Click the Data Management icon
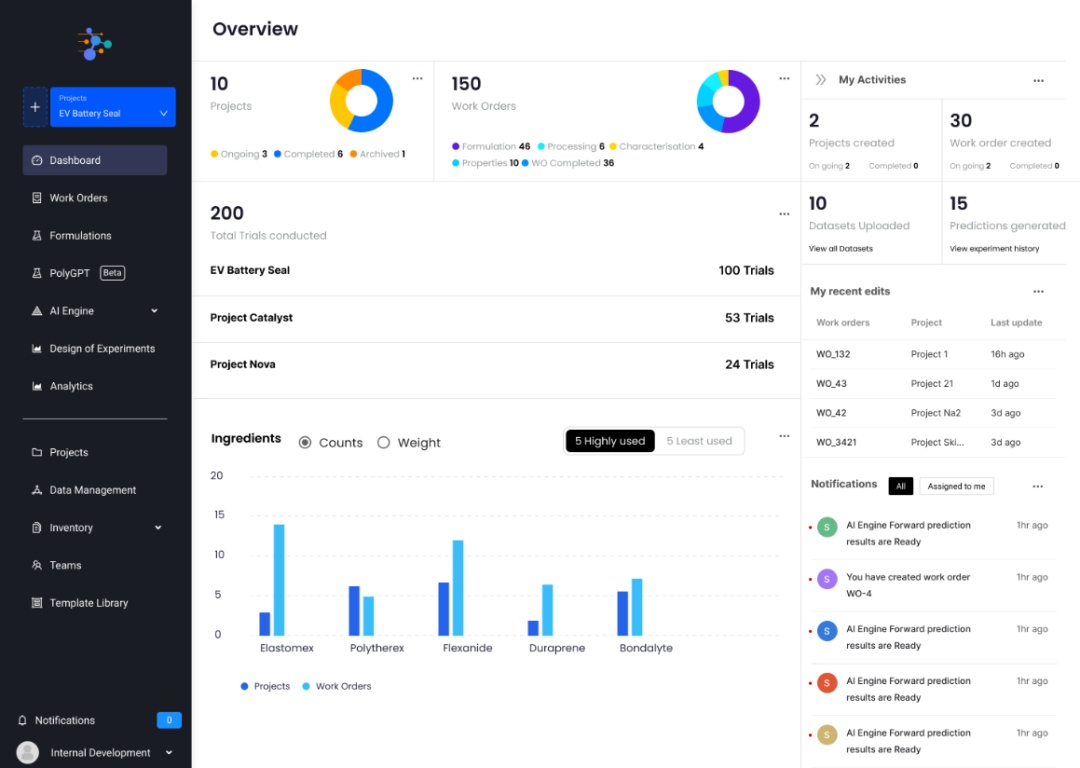Image resolution: width=1080 pixels, height=768 pixels. (x=37, y=490)
